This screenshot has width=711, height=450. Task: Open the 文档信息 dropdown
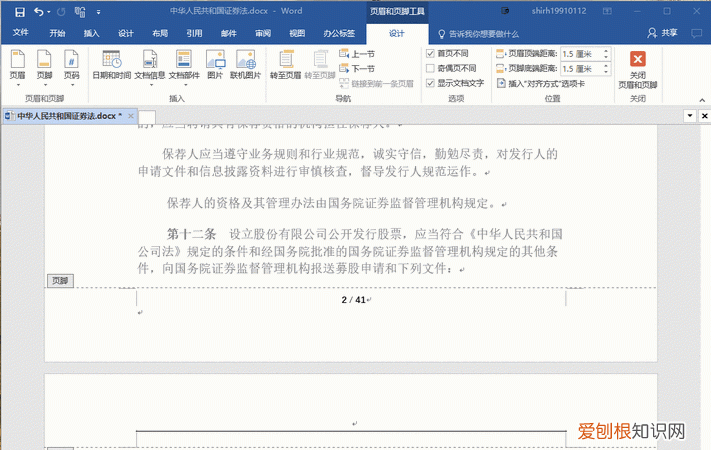150,68
